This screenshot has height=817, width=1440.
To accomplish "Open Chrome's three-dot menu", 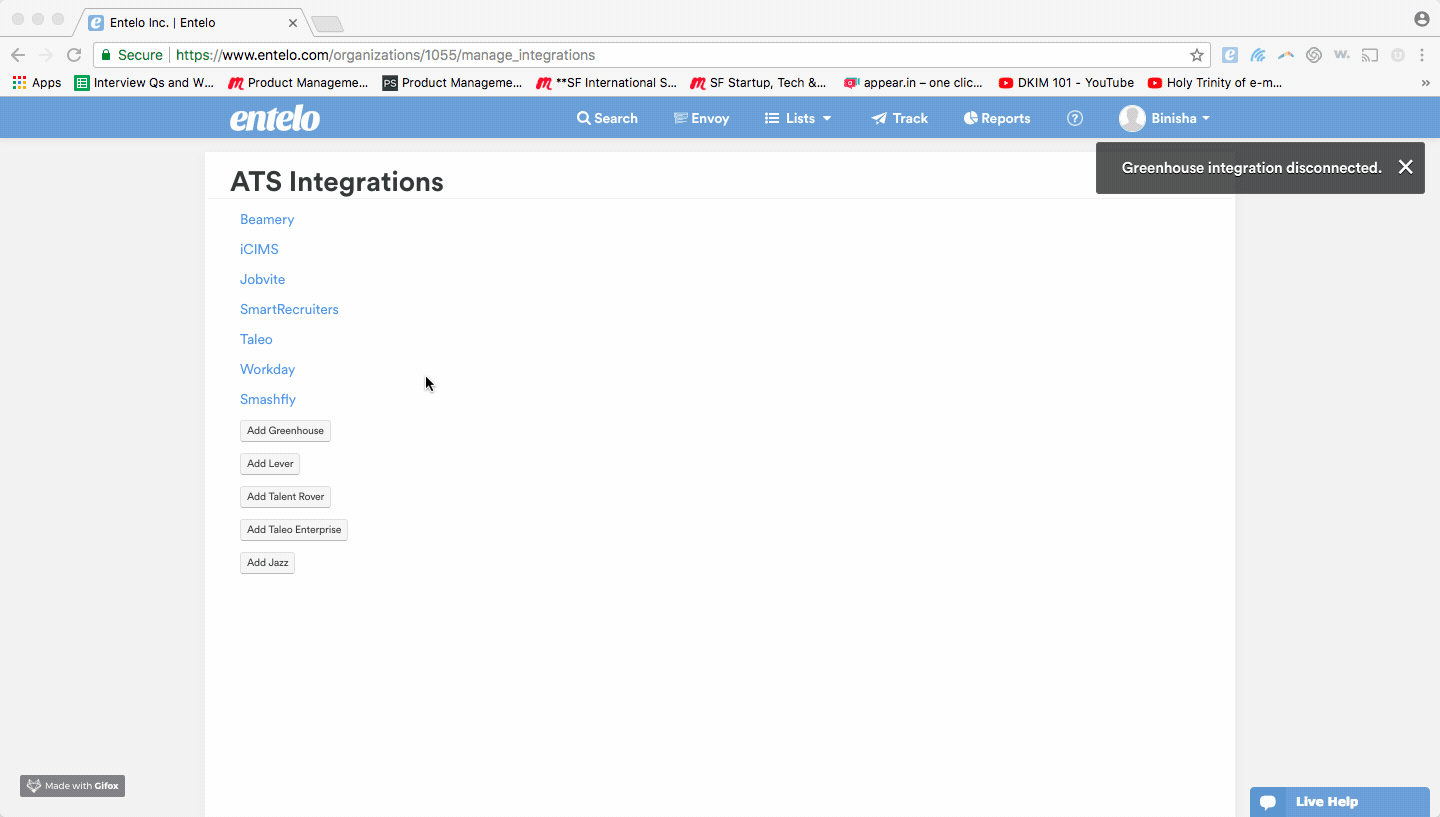I will point(1422,55).
